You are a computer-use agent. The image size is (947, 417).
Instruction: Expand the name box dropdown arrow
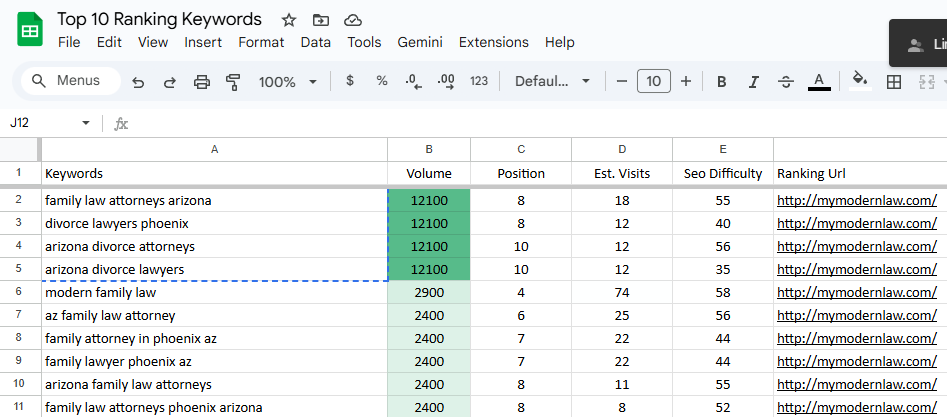tap(86, 123)
